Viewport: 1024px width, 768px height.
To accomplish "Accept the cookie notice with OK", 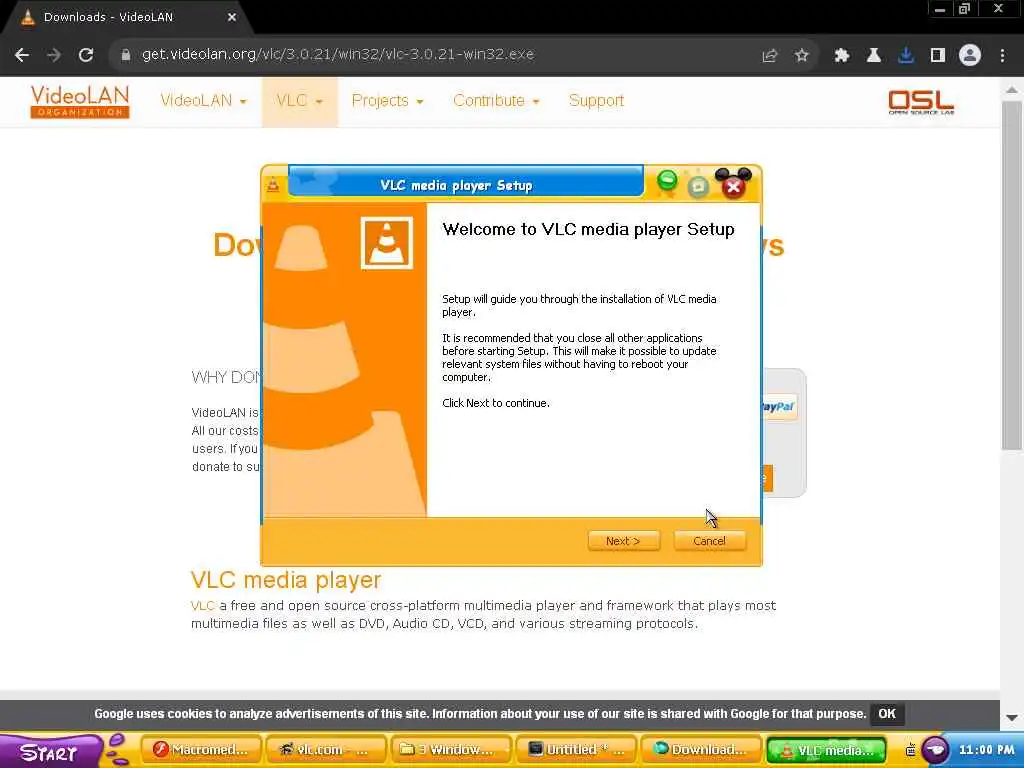I will pos(887,714).
